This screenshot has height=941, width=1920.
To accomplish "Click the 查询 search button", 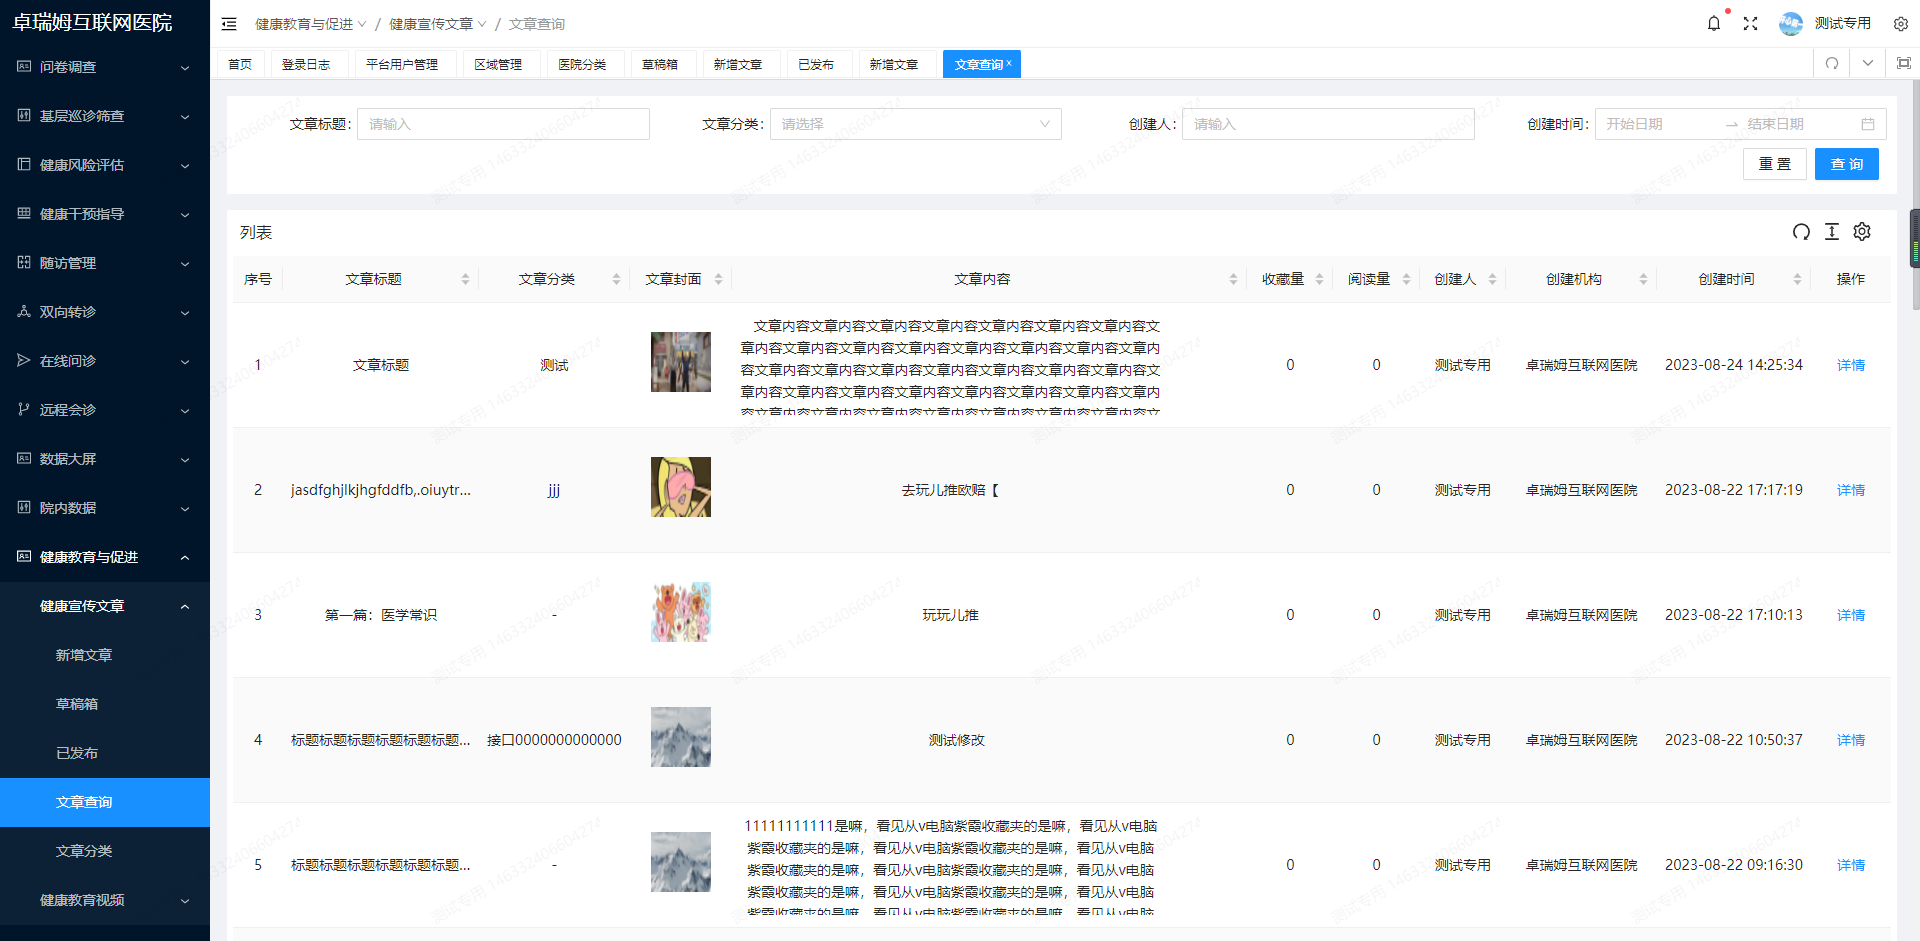I will click(x=1846, y=164).
